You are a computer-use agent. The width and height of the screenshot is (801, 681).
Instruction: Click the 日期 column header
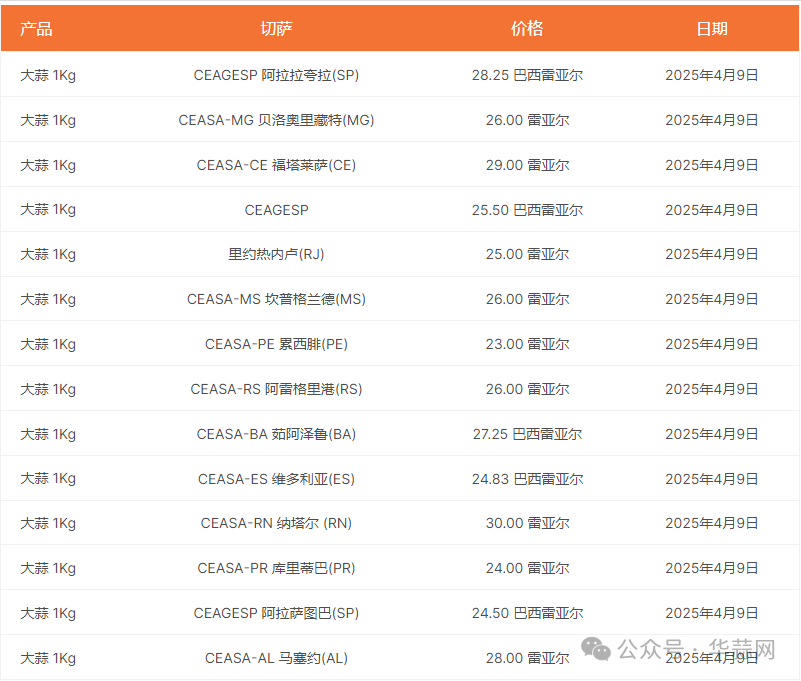click(712, 29)
